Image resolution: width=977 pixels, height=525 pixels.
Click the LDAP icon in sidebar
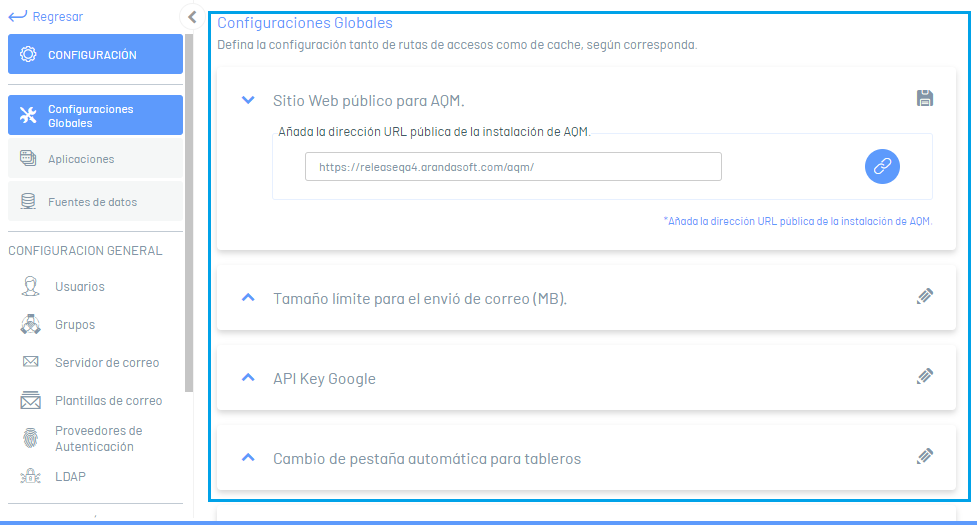(31, 477)
